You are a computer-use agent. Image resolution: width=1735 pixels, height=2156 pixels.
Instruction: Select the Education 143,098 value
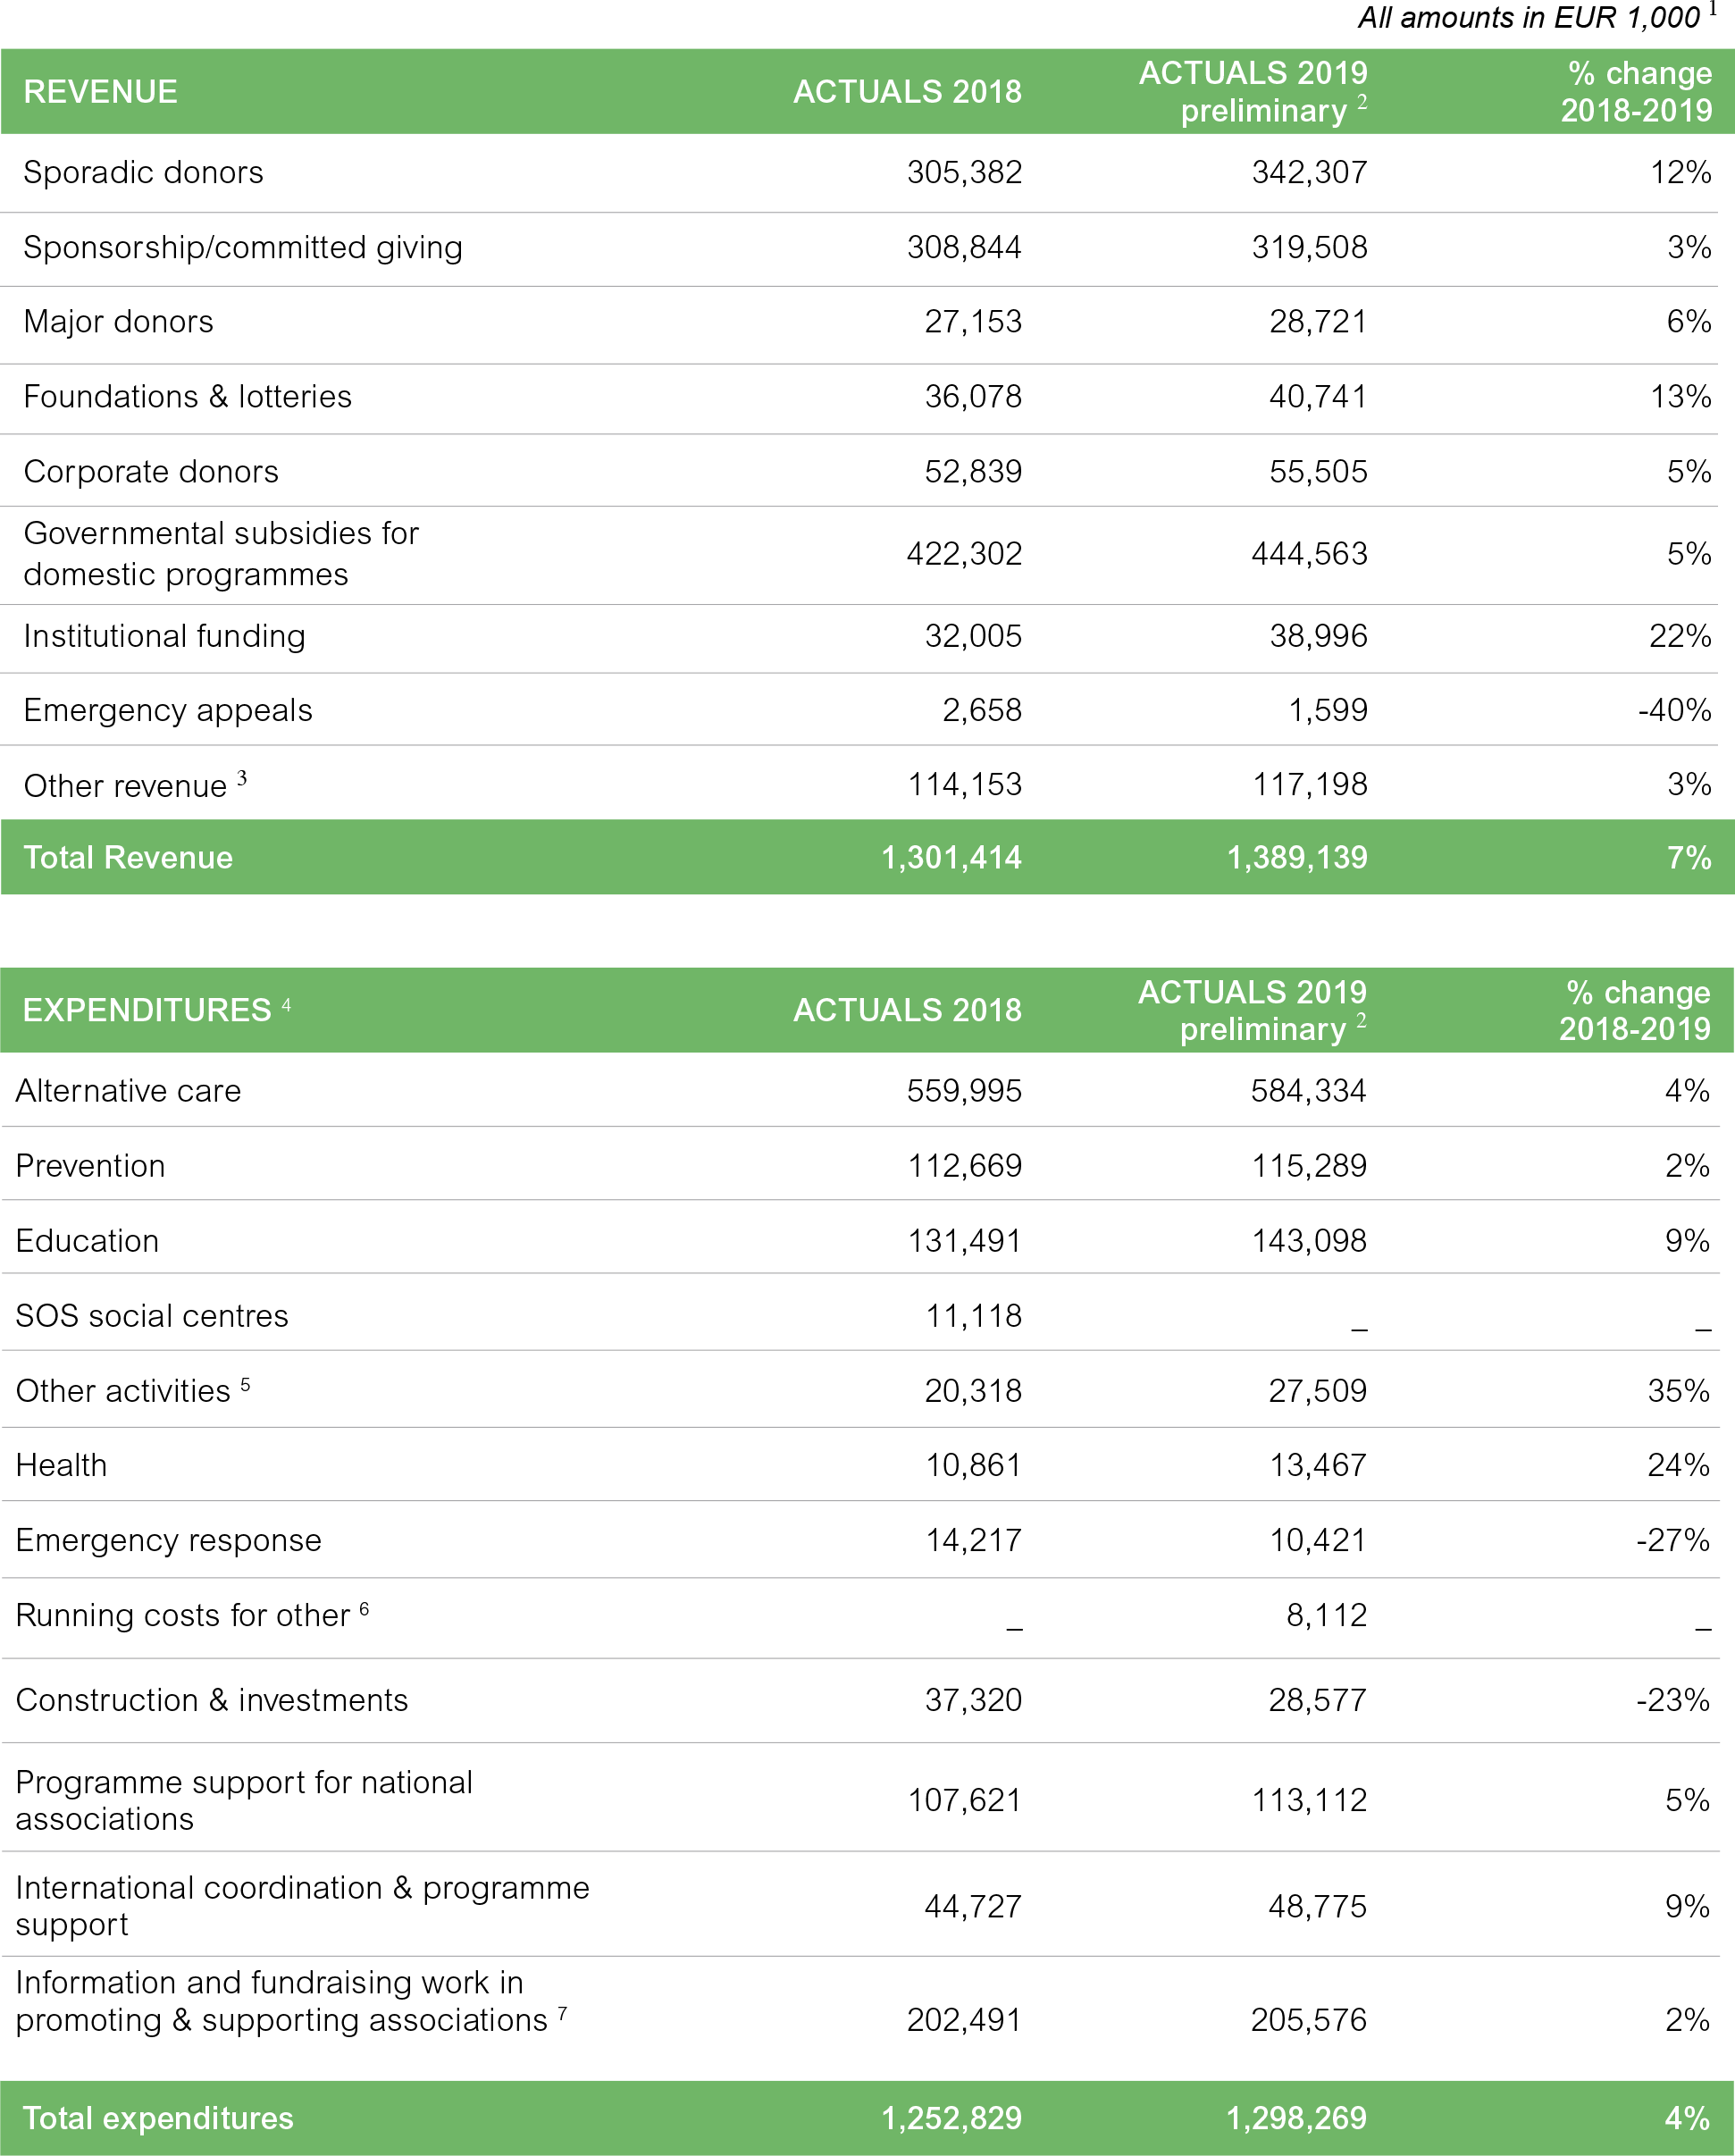point(1308,1241)
